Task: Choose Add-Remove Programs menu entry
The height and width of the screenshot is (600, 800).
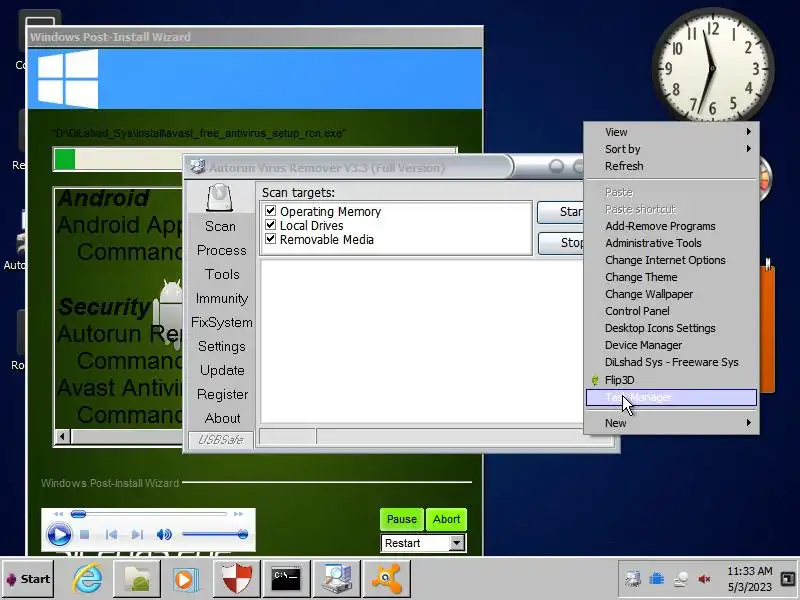Action: (x=671, y=226)
